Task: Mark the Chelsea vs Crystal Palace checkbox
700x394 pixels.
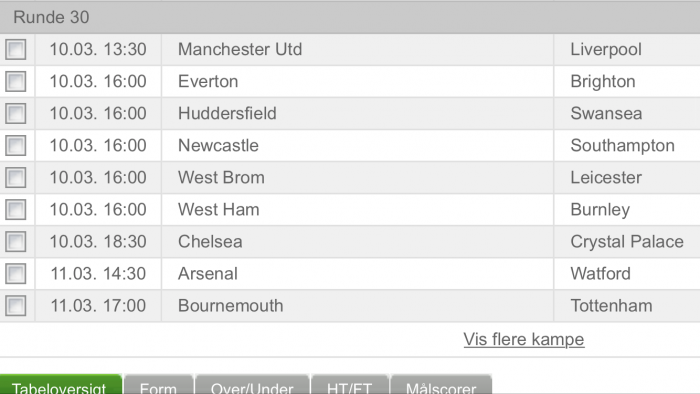Action: click(16, 242)
